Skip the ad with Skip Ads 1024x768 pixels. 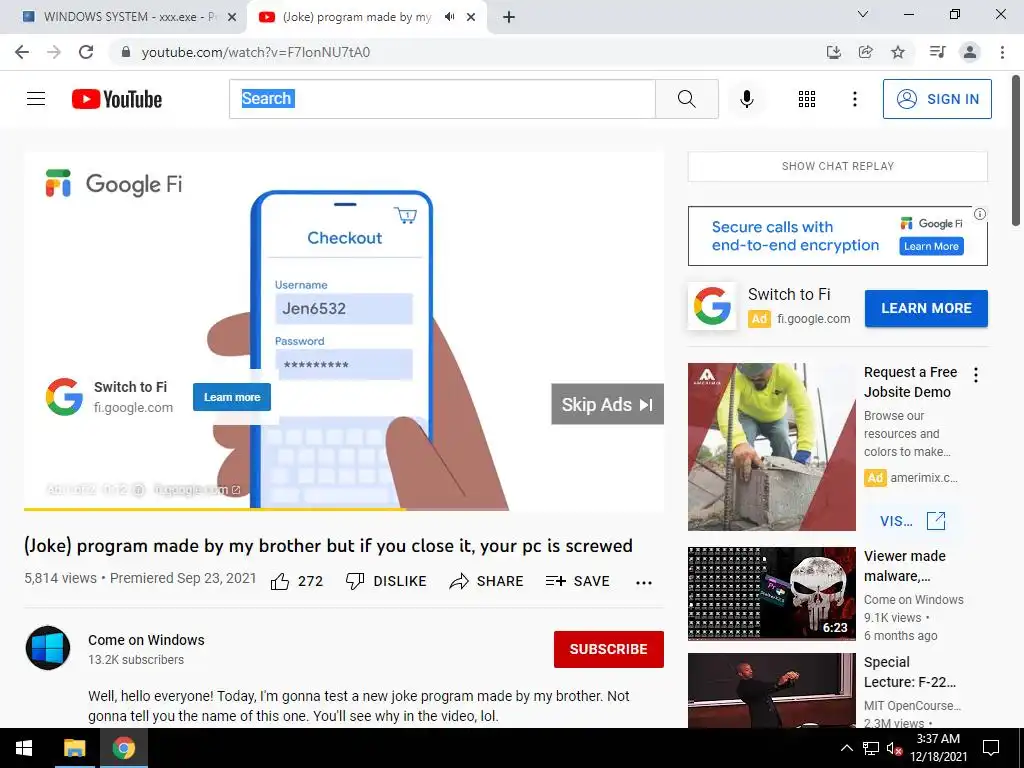point(607,404)
